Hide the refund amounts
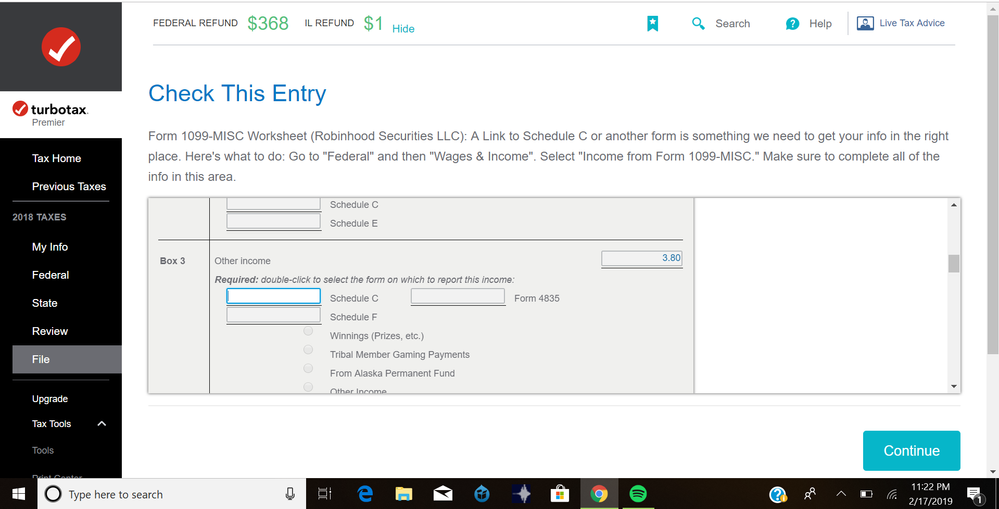Image resolution: width=999 pixels, height=509 pixels. coord(403,29)
